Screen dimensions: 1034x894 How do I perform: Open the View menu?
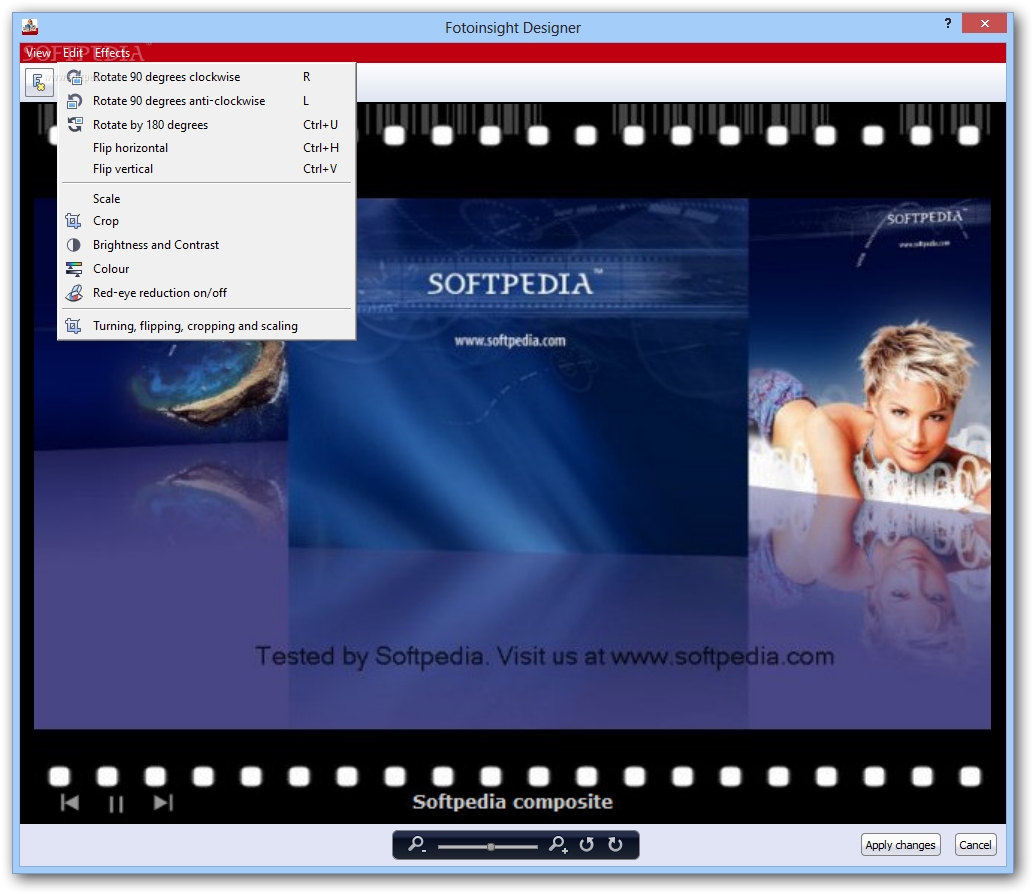pos(38,53)
